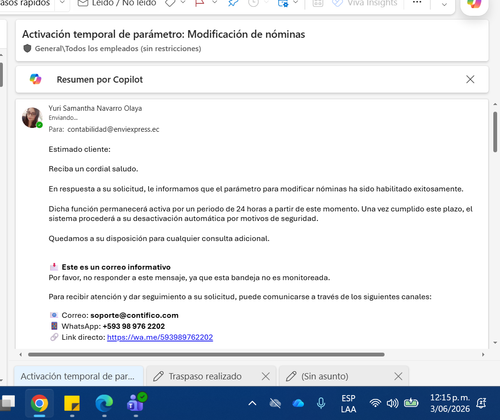Open the Wi-Fi network tray icon
The width and height of the screenshot is (500, 420).
tap(375, 403)
